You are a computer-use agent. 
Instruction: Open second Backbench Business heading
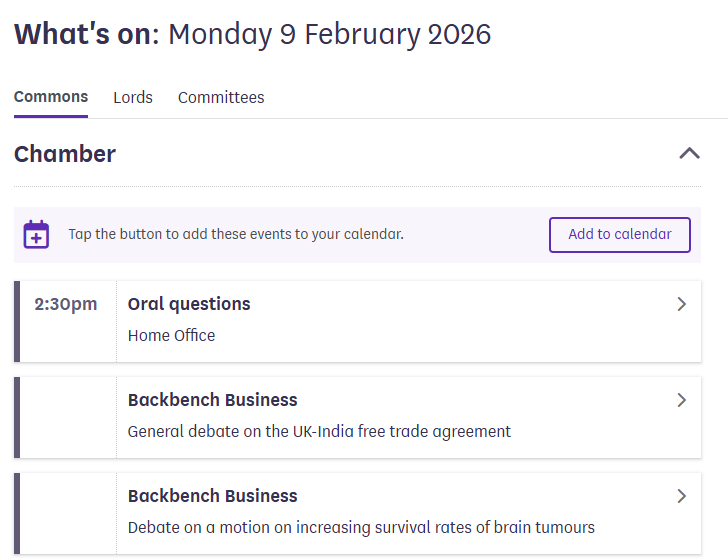(213, 496)
